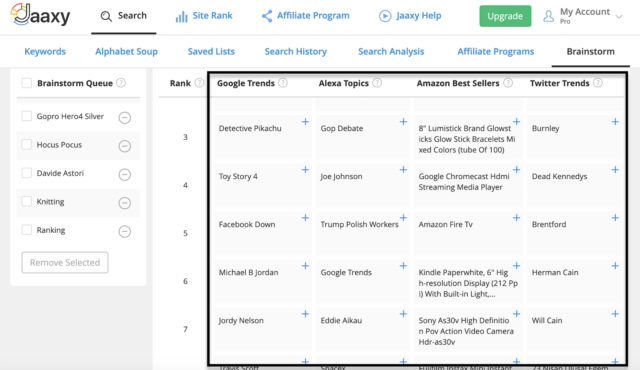This screenshot has height=370, width=640.
Task: Add Will Cain to queue
Action: (x=615, y=314)
